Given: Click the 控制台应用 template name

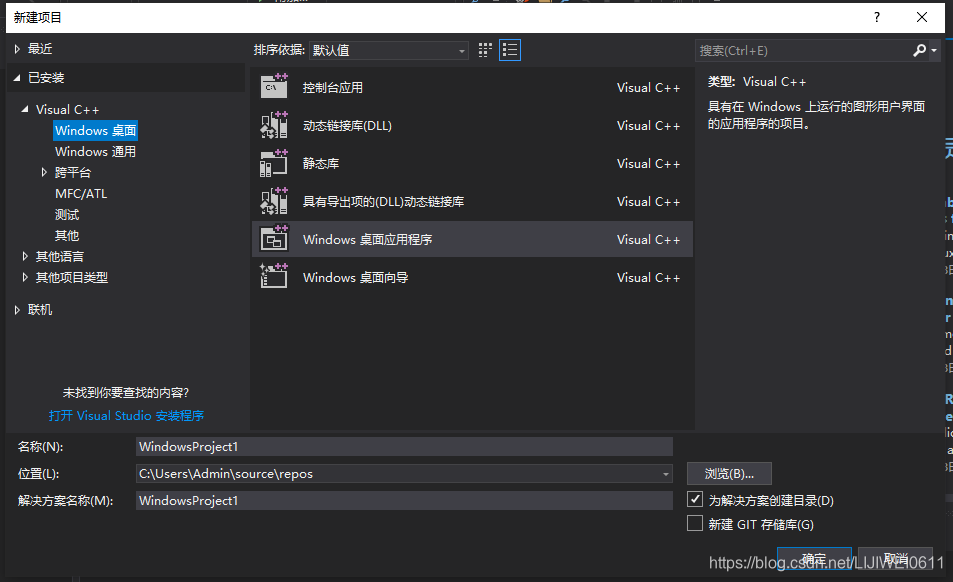Looking at the screenshot, I should pos(332,87).
